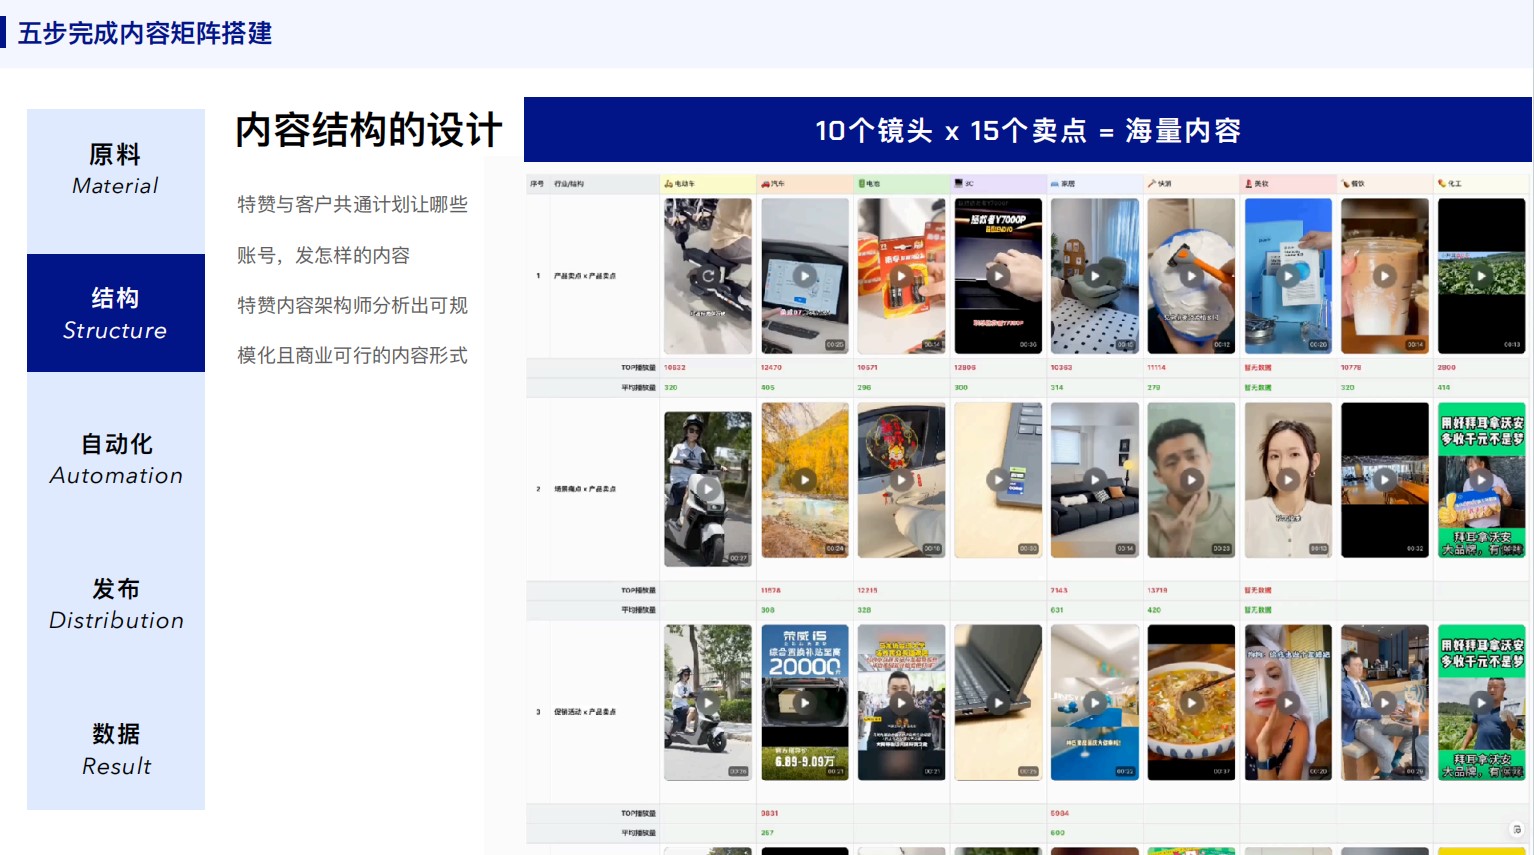Select the 电动车 column header

708,184
